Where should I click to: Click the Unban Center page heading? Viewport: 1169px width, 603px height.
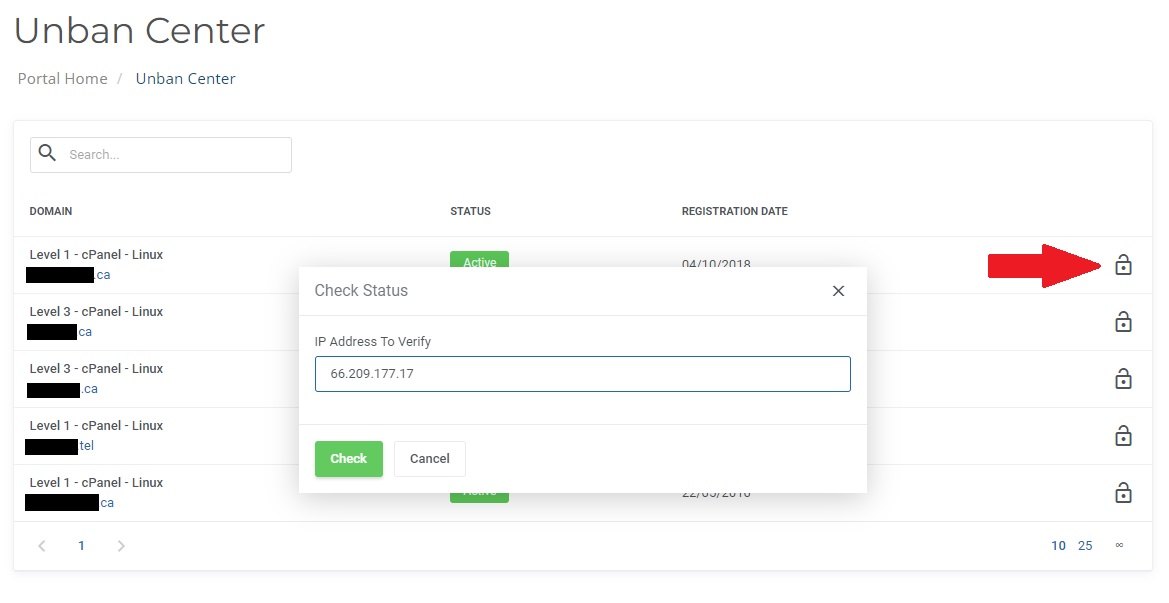click(139, 31)
